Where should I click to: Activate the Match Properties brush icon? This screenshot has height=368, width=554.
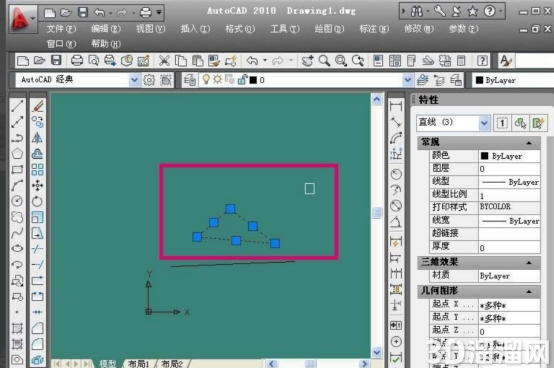click(x=214, y=61)
